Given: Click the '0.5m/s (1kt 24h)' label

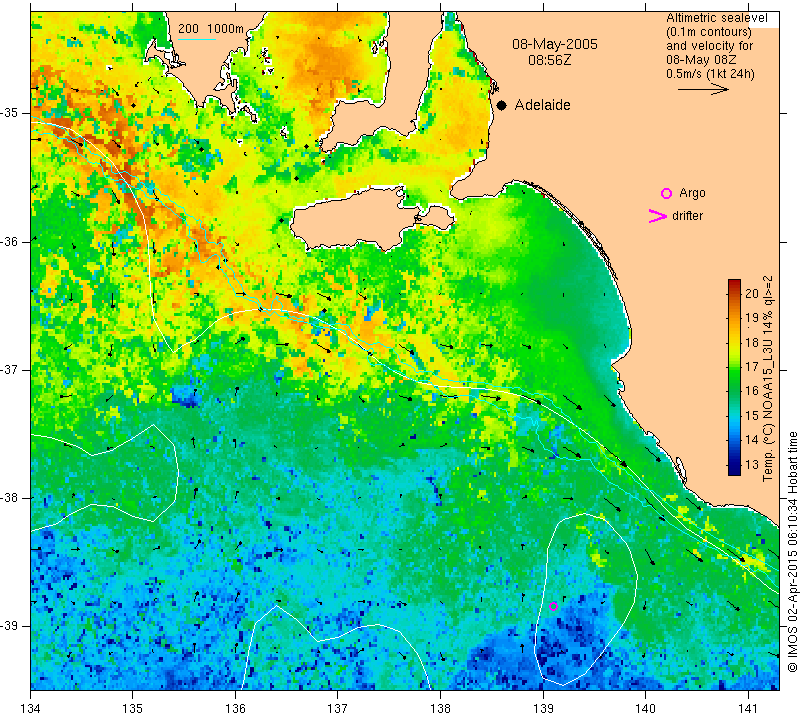Looking at the screenshot, I should [x=710, y=73].
